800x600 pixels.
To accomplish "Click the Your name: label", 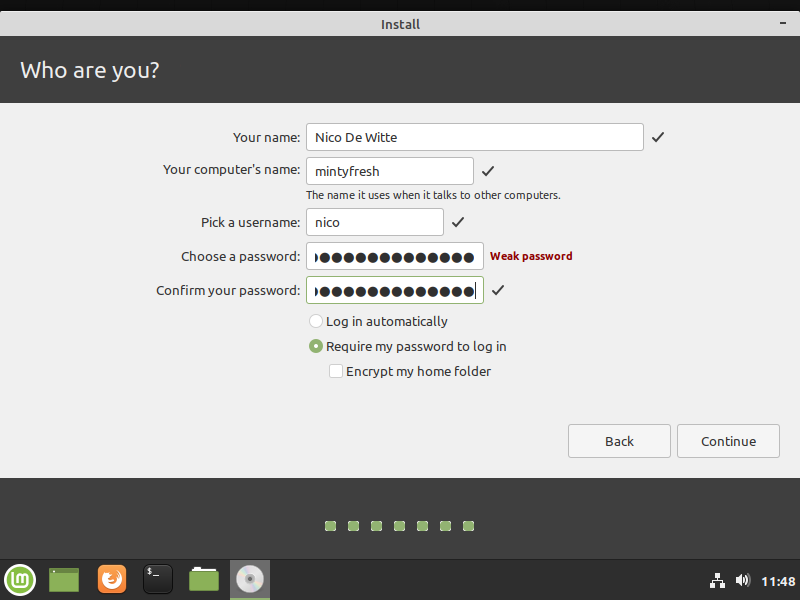I will (266, 137).
